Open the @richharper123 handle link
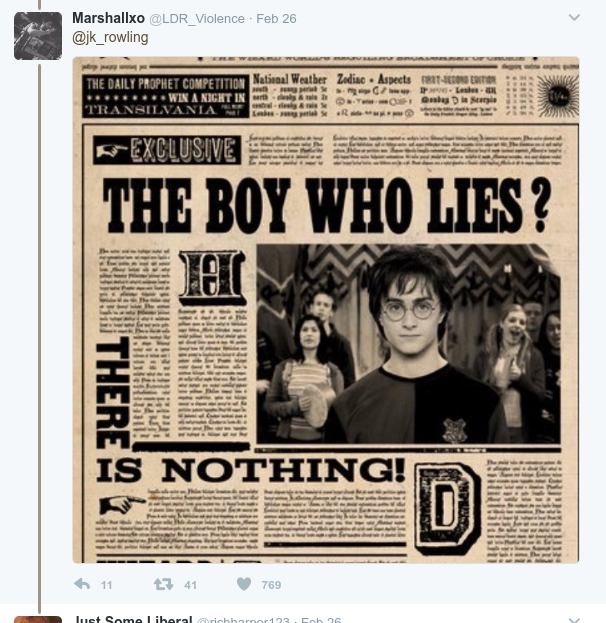The image size is (606, 623). tap(243, 620)
